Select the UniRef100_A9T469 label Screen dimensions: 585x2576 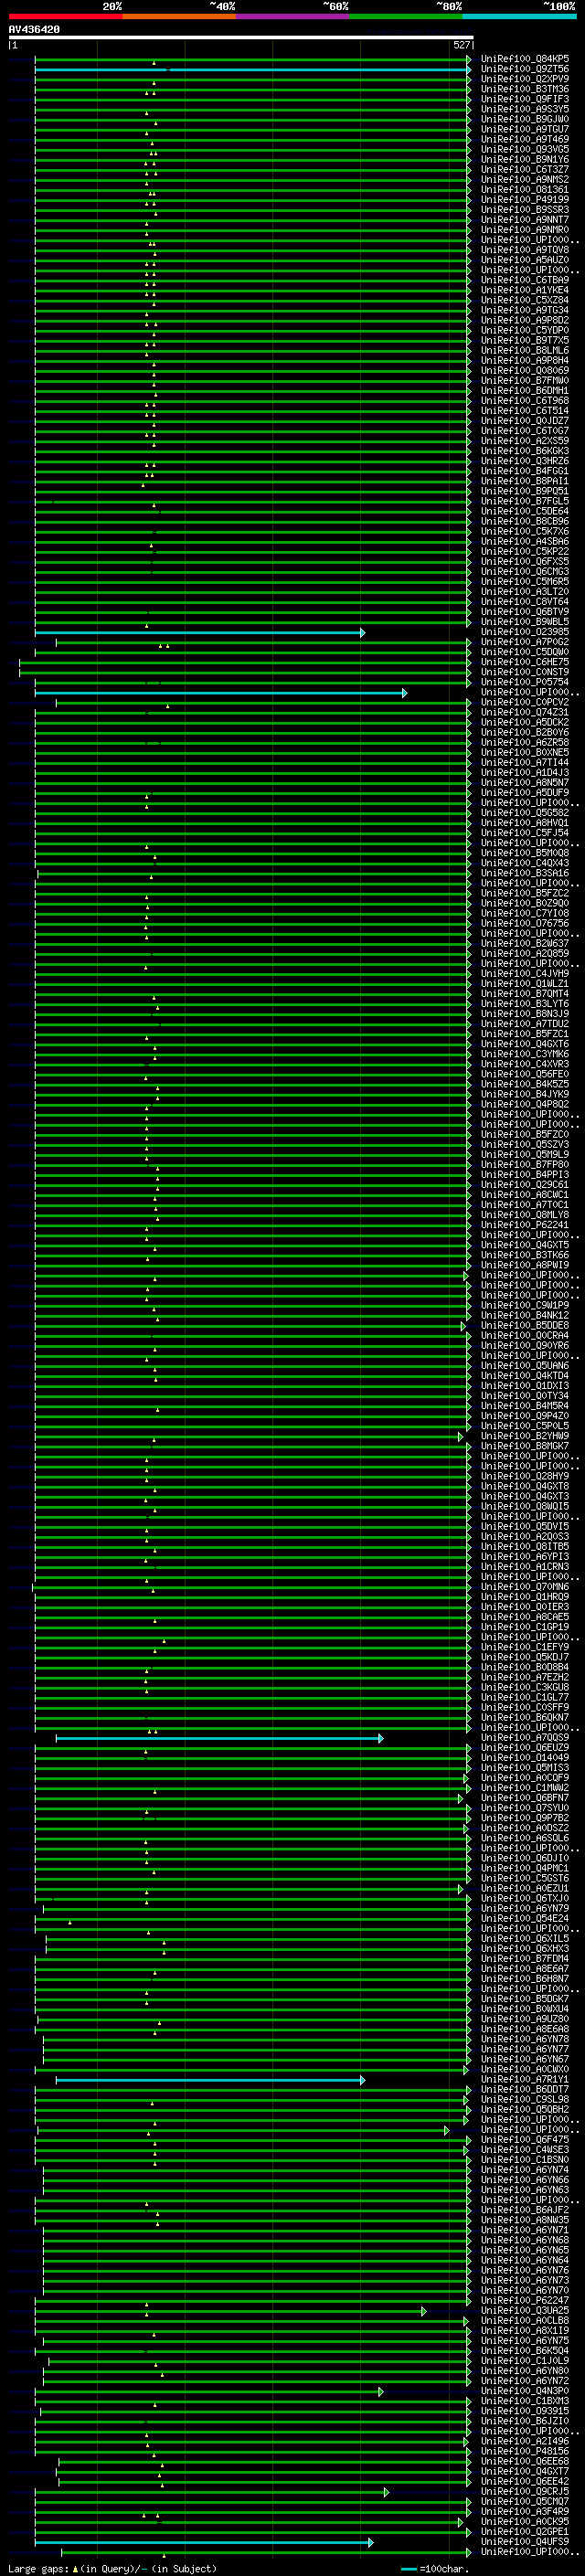tap(525, 139)
